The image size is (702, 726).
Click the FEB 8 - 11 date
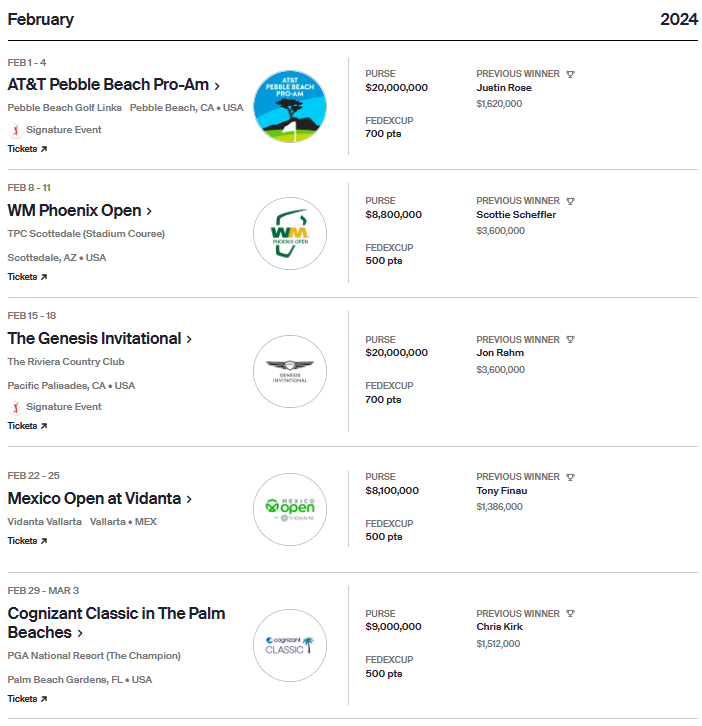pos(29,188)
